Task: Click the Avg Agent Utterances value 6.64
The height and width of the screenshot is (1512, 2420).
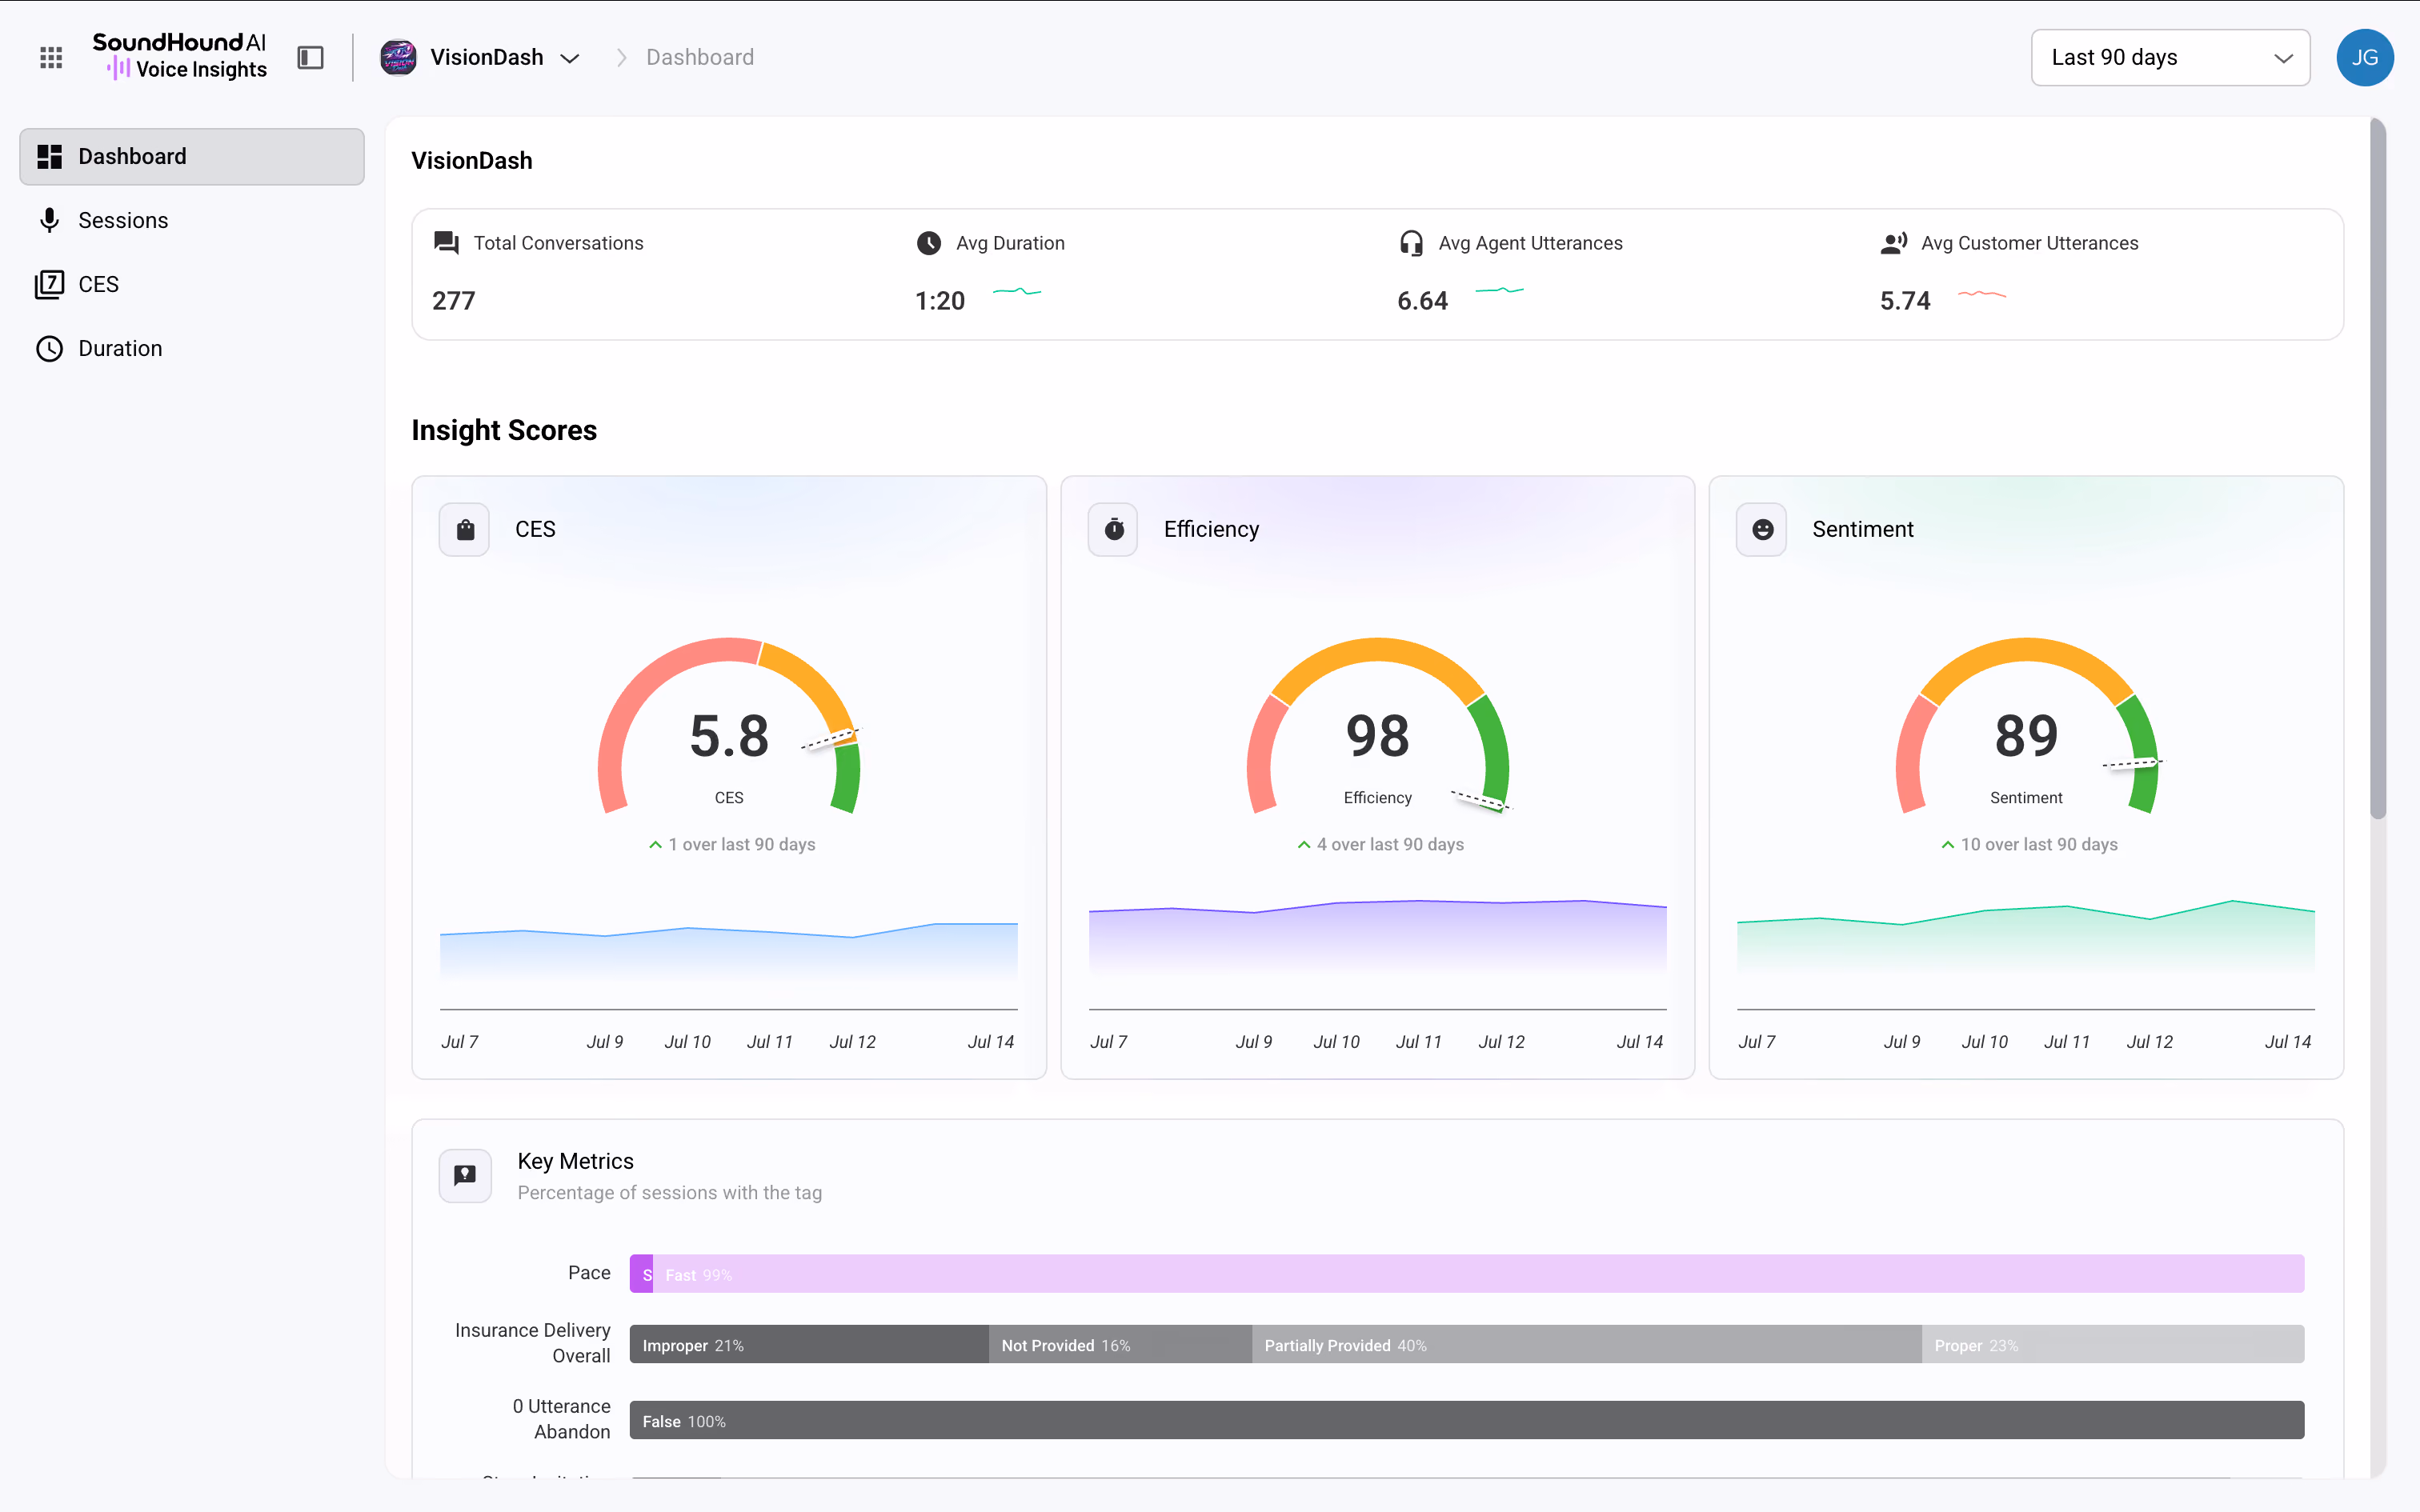Action: click(1422, 301)
